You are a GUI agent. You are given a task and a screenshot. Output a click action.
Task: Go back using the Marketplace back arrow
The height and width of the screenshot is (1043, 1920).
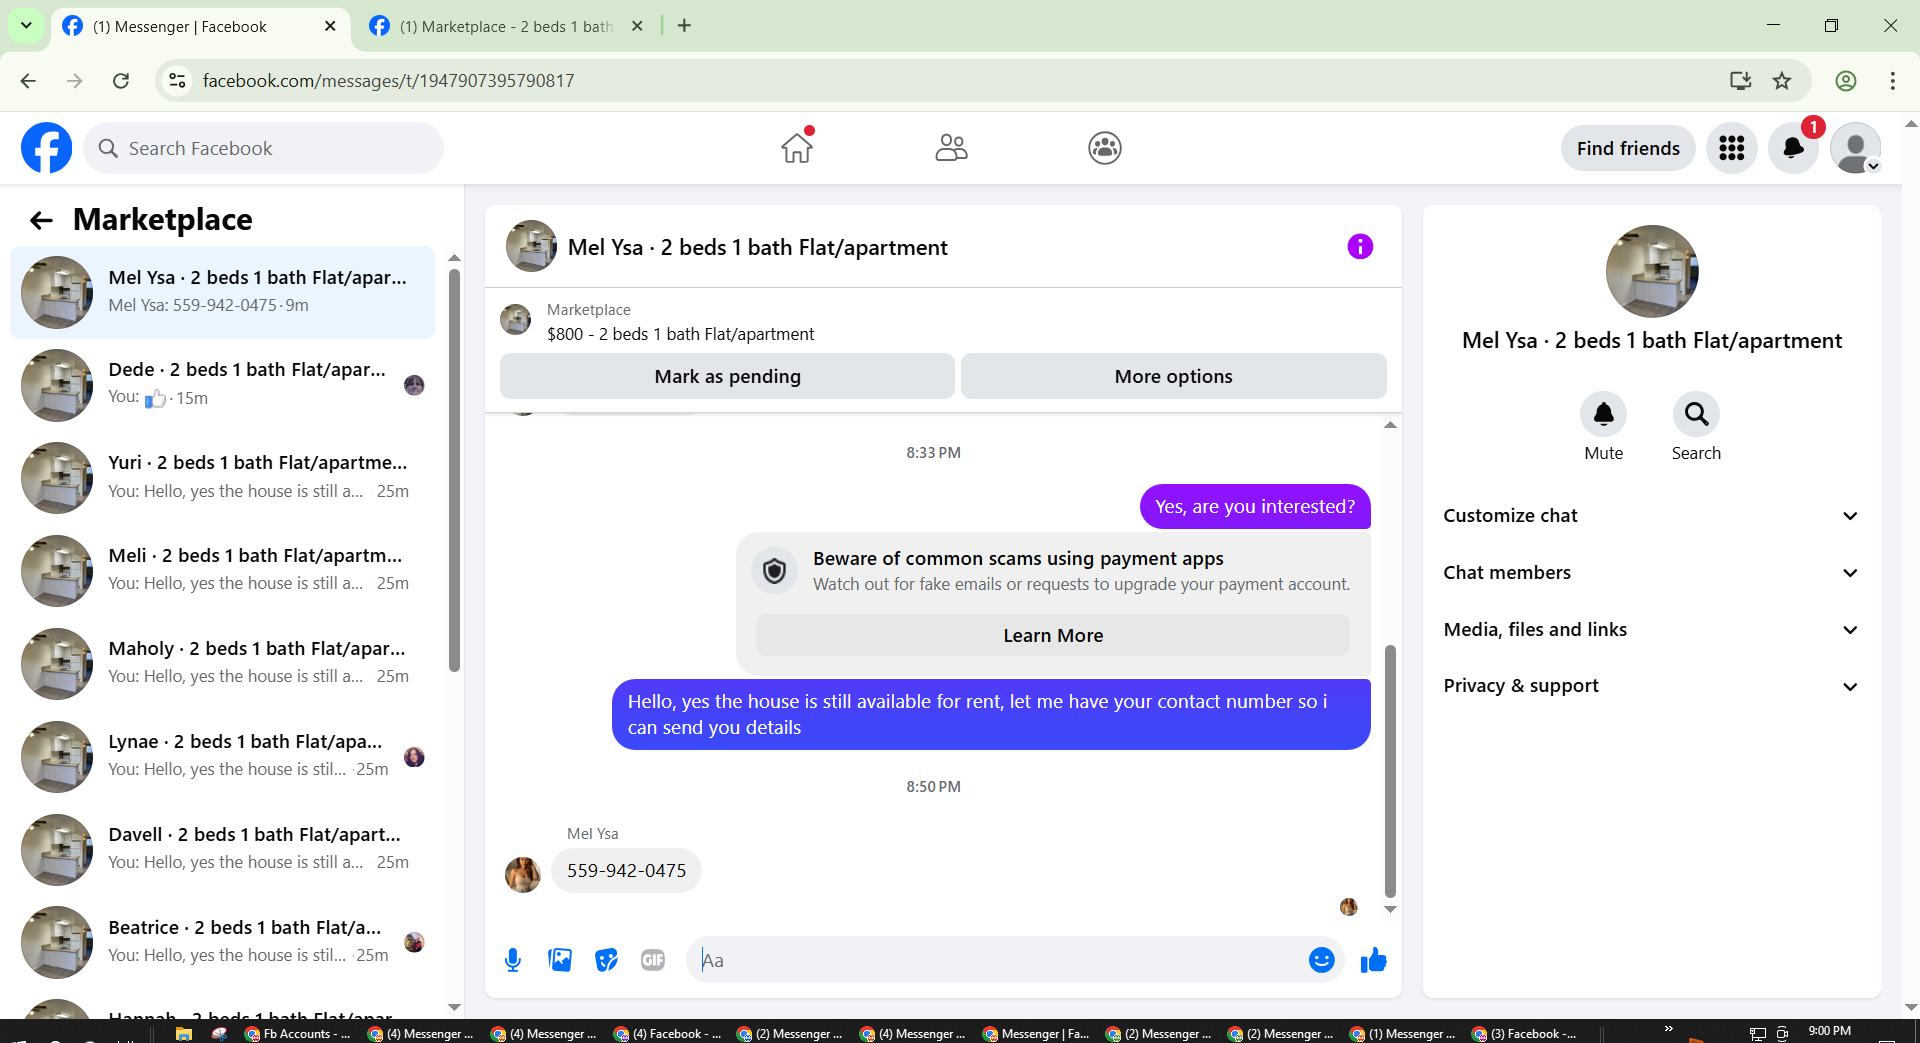click(x=41, y=220)
